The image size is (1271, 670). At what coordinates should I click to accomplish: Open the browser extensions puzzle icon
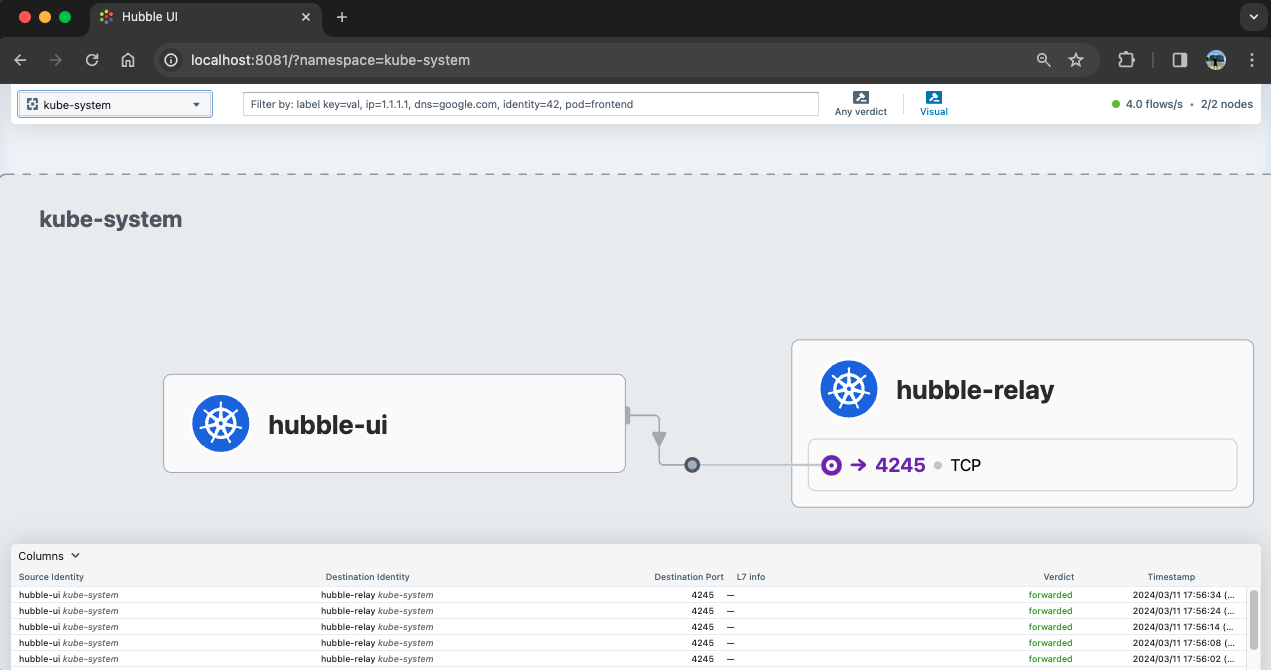coord(1126,60)
